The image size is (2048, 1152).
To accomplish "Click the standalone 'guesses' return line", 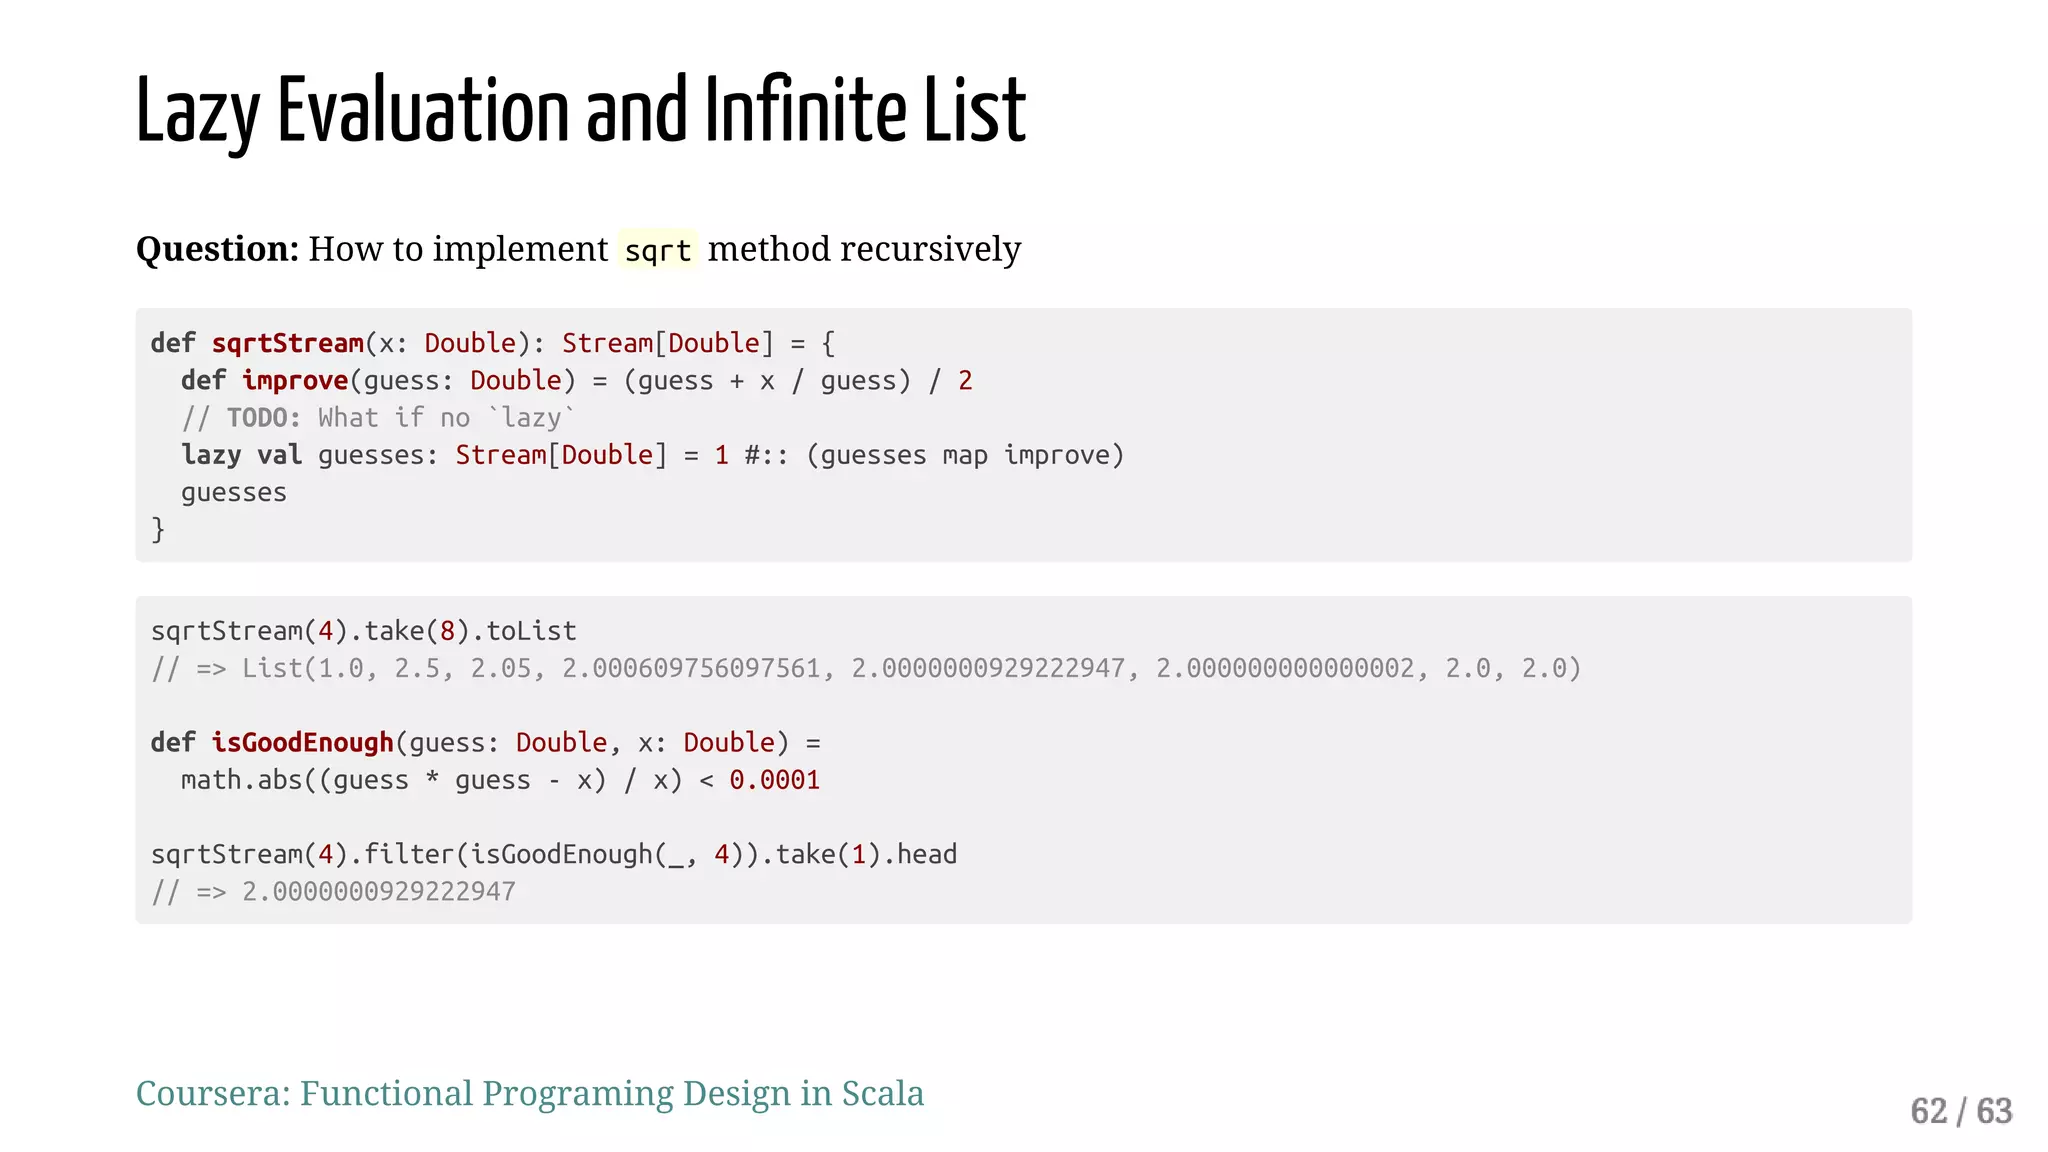I will (x=234, y=493).
